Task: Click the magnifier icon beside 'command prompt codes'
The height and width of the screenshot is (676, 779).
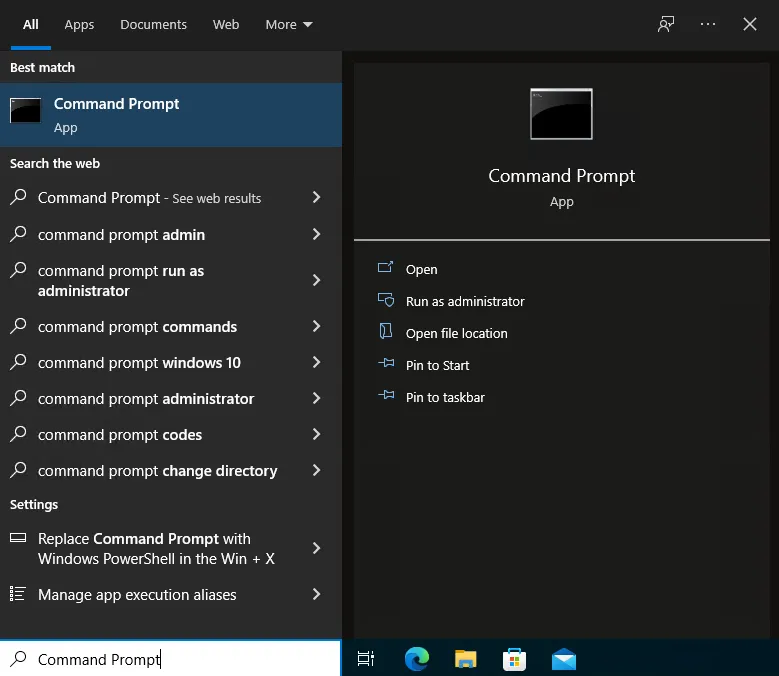Action: point(18,434)
